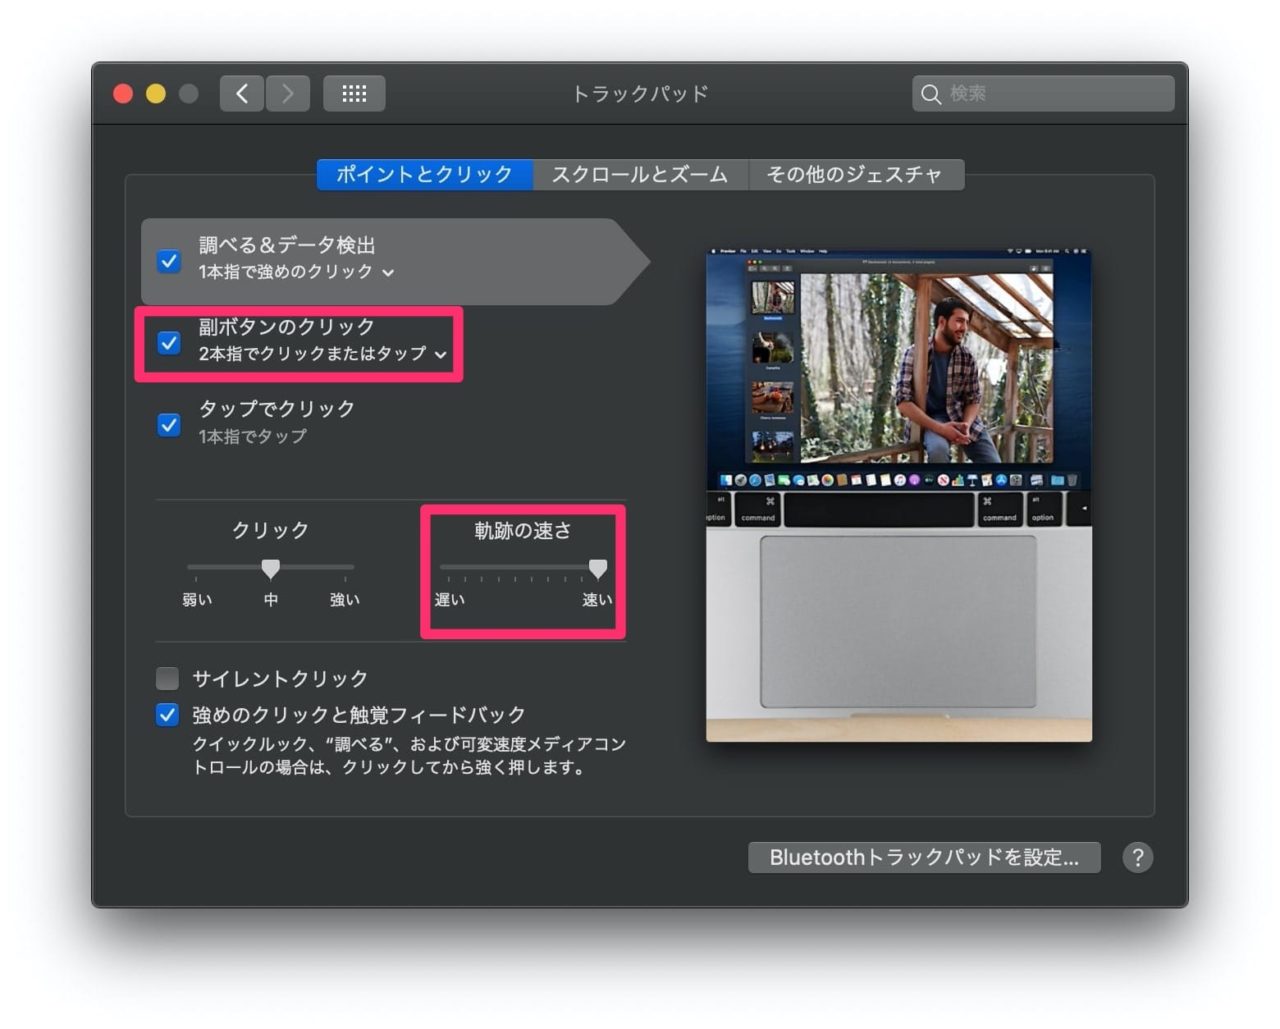
Task: Switch to the スクロールとズーム tab
Action: [x=641, y=174]
